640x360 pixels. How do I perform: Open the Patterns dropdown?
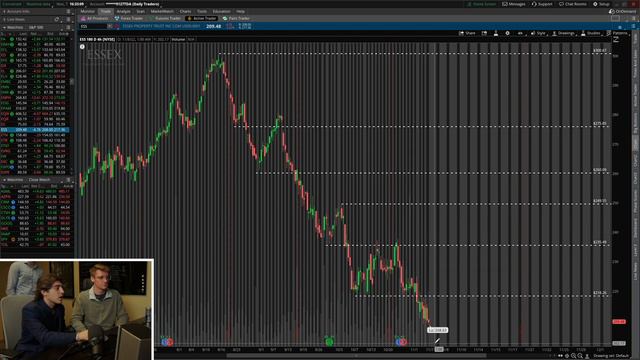pyautogui.click(x=618, y=33)
